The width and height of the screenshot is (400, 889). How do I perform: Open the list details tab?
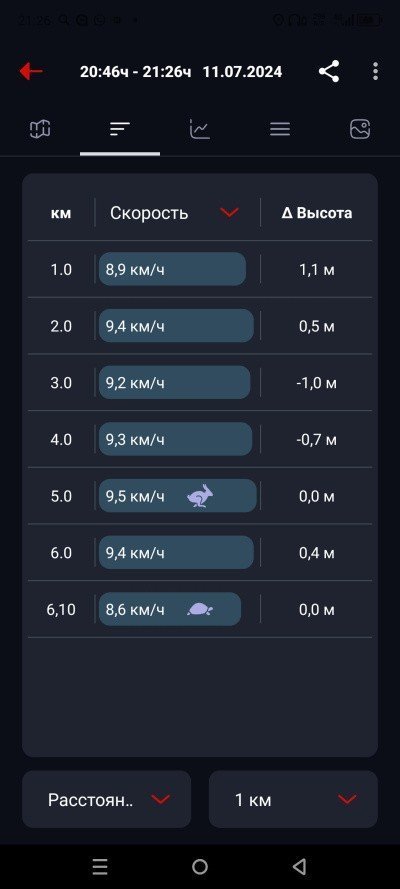(x=280, y=129)
